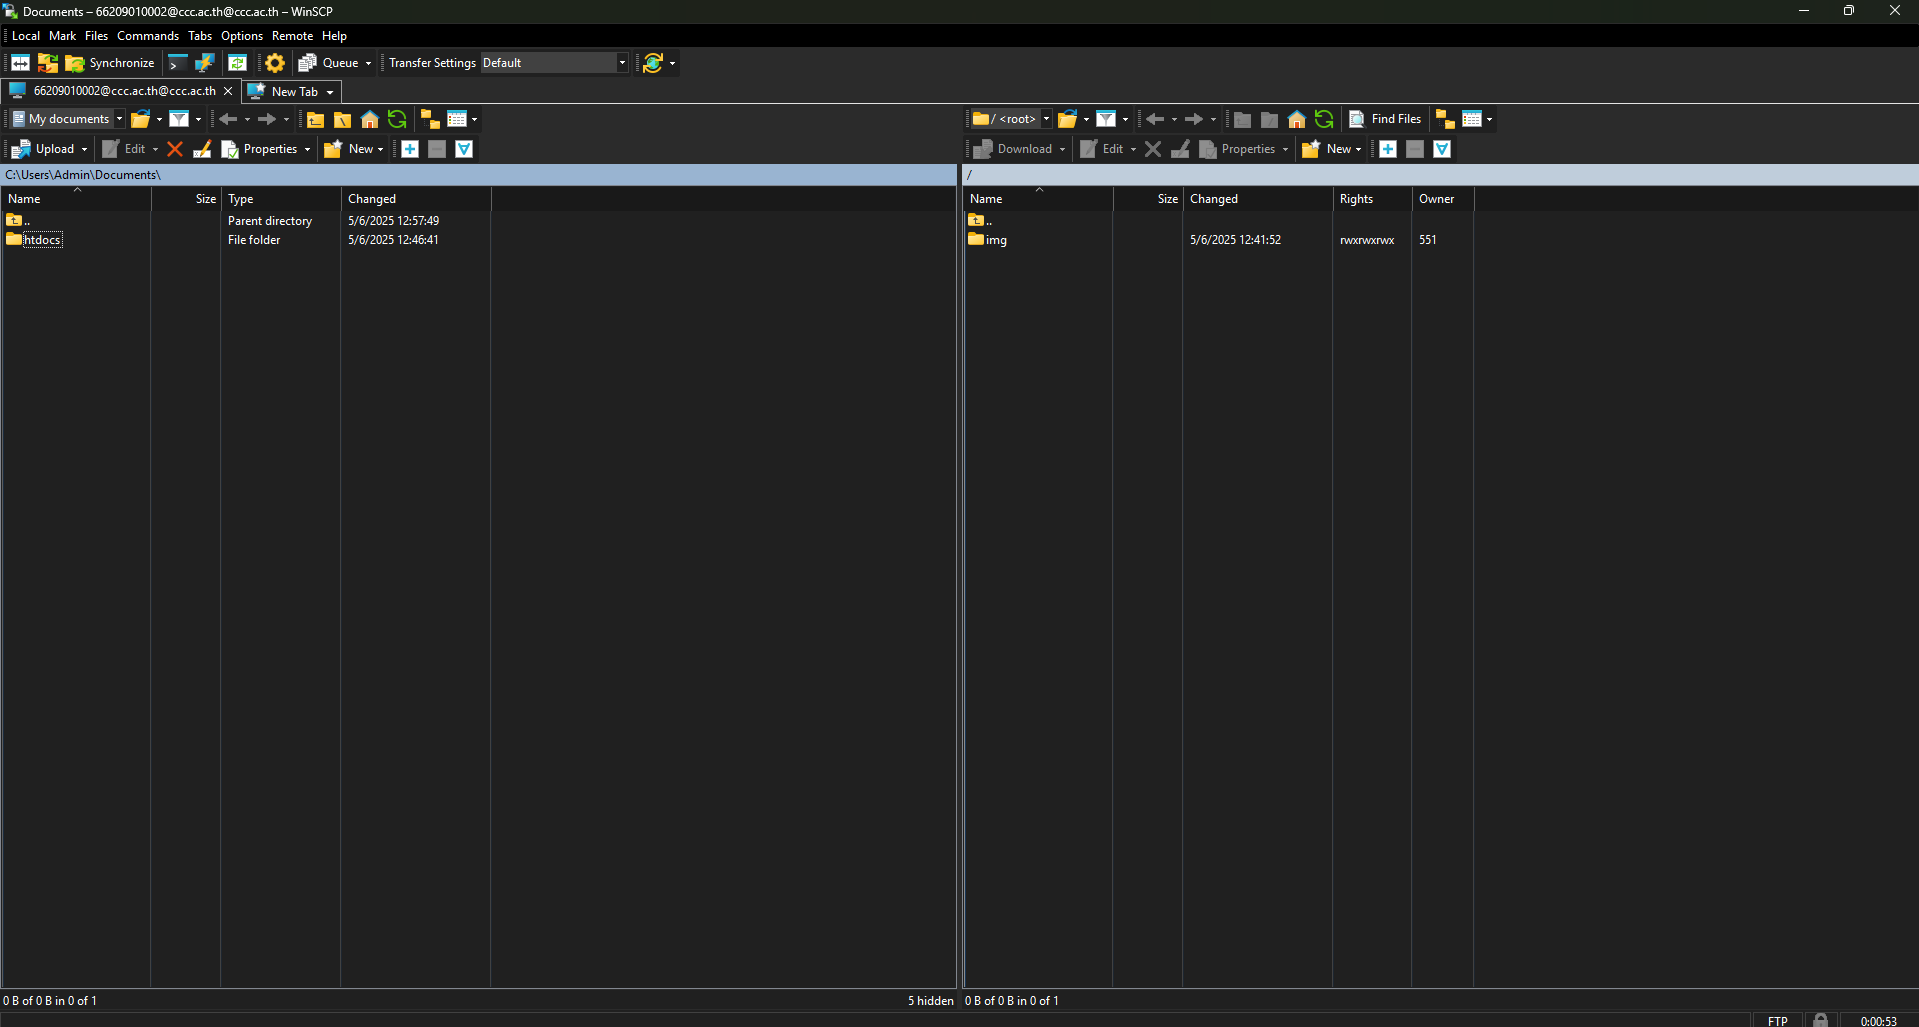Close the 66209010002 session tab
The height and width of the screenshot is (1027, 1919).
(x=228, y=91)
